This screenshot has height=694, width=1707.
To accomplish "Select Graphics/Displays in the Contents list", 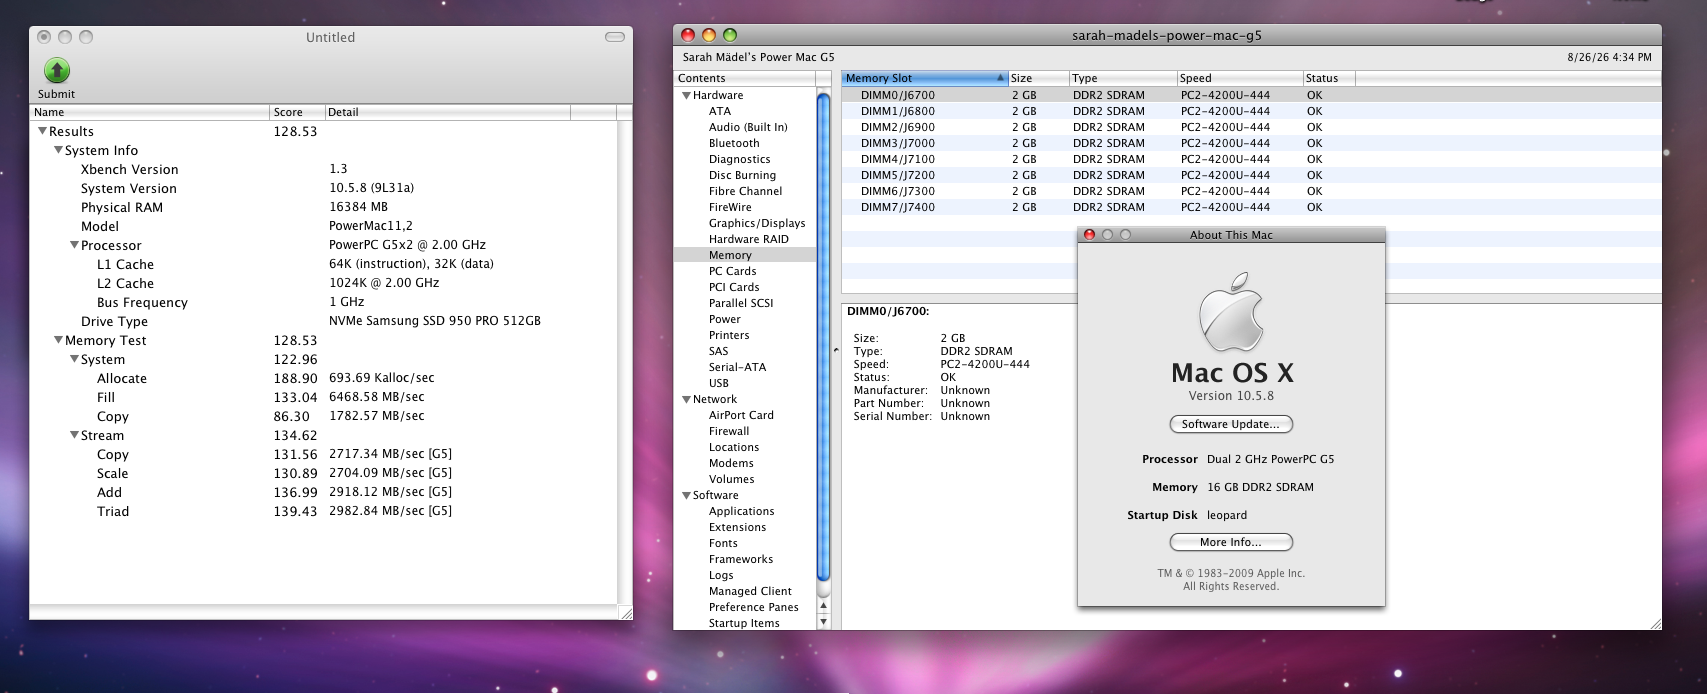I will pos(757,223).
